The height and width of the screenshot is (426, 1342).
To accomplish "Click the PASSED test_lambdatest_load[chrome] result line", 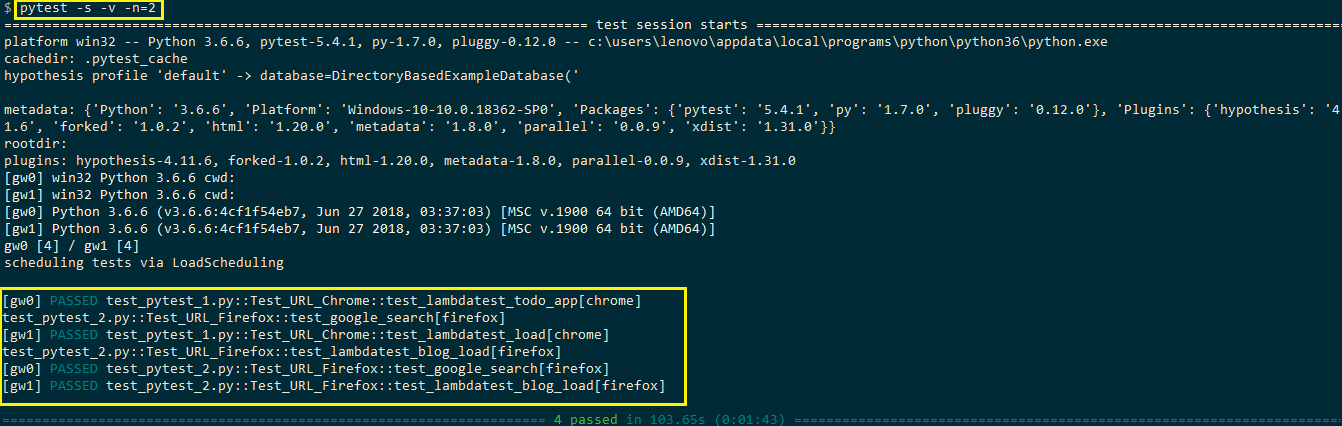I will 330,334.
